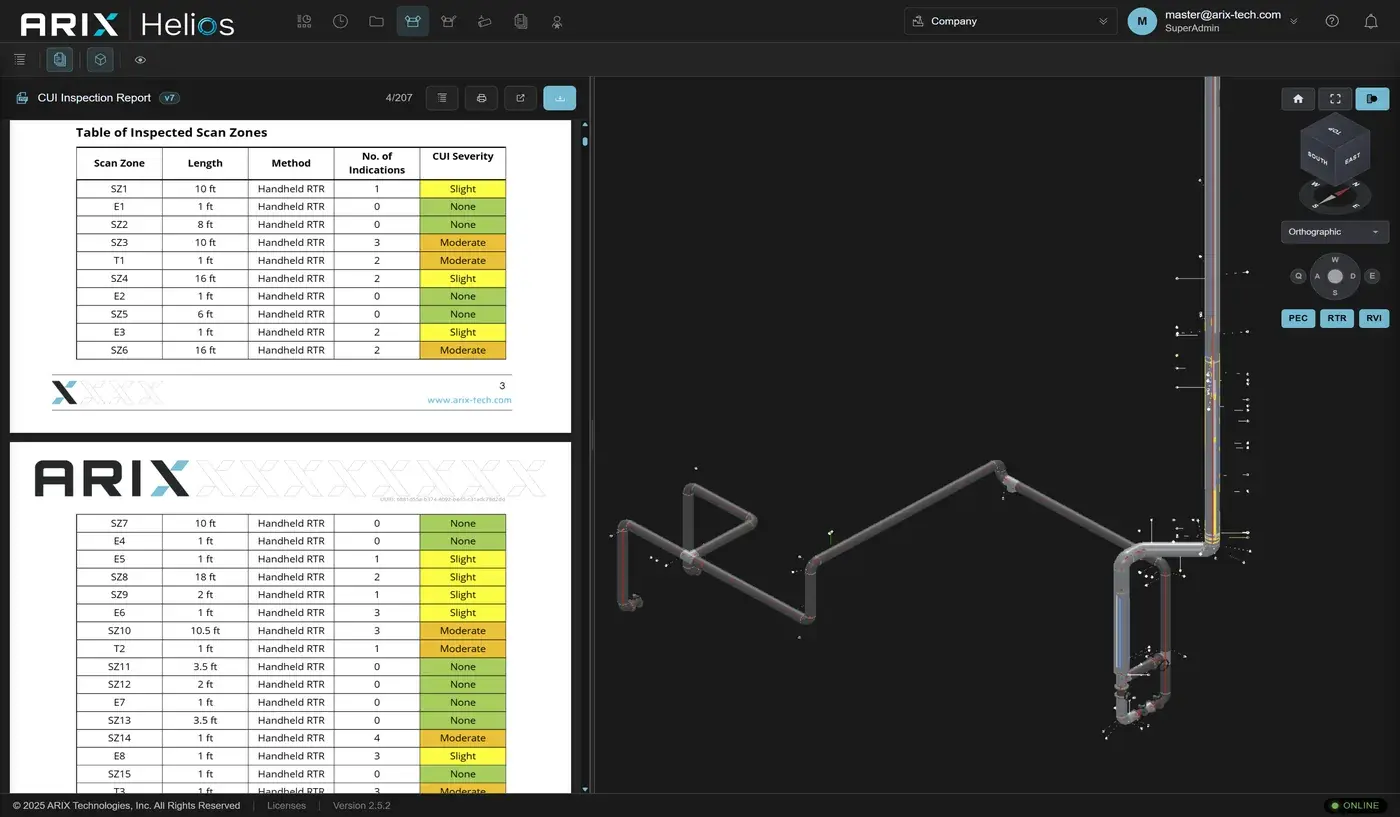1400x817 pixels.
Task: Toggle the PEC data filter
Action: click(1298, 318)
